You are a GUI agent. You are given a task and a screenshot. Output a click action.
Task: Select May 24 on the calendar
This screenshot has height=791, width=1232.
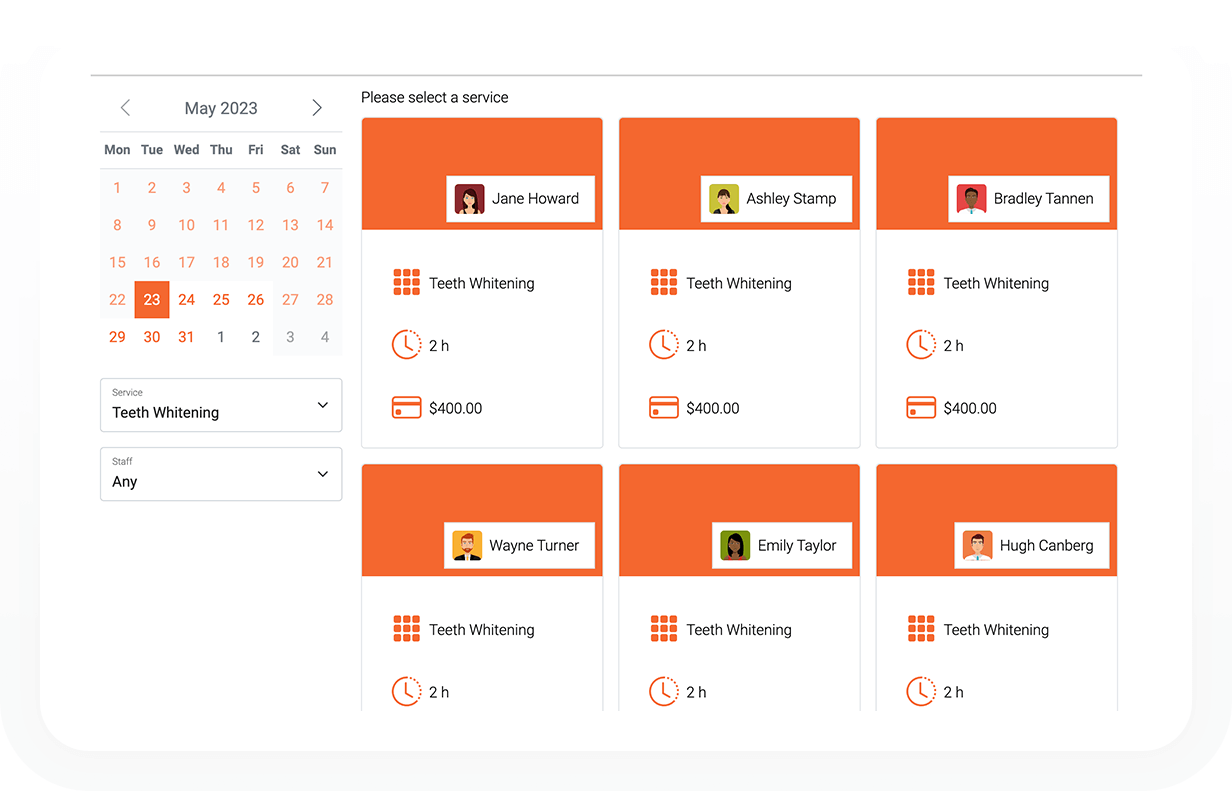(186, 300)
